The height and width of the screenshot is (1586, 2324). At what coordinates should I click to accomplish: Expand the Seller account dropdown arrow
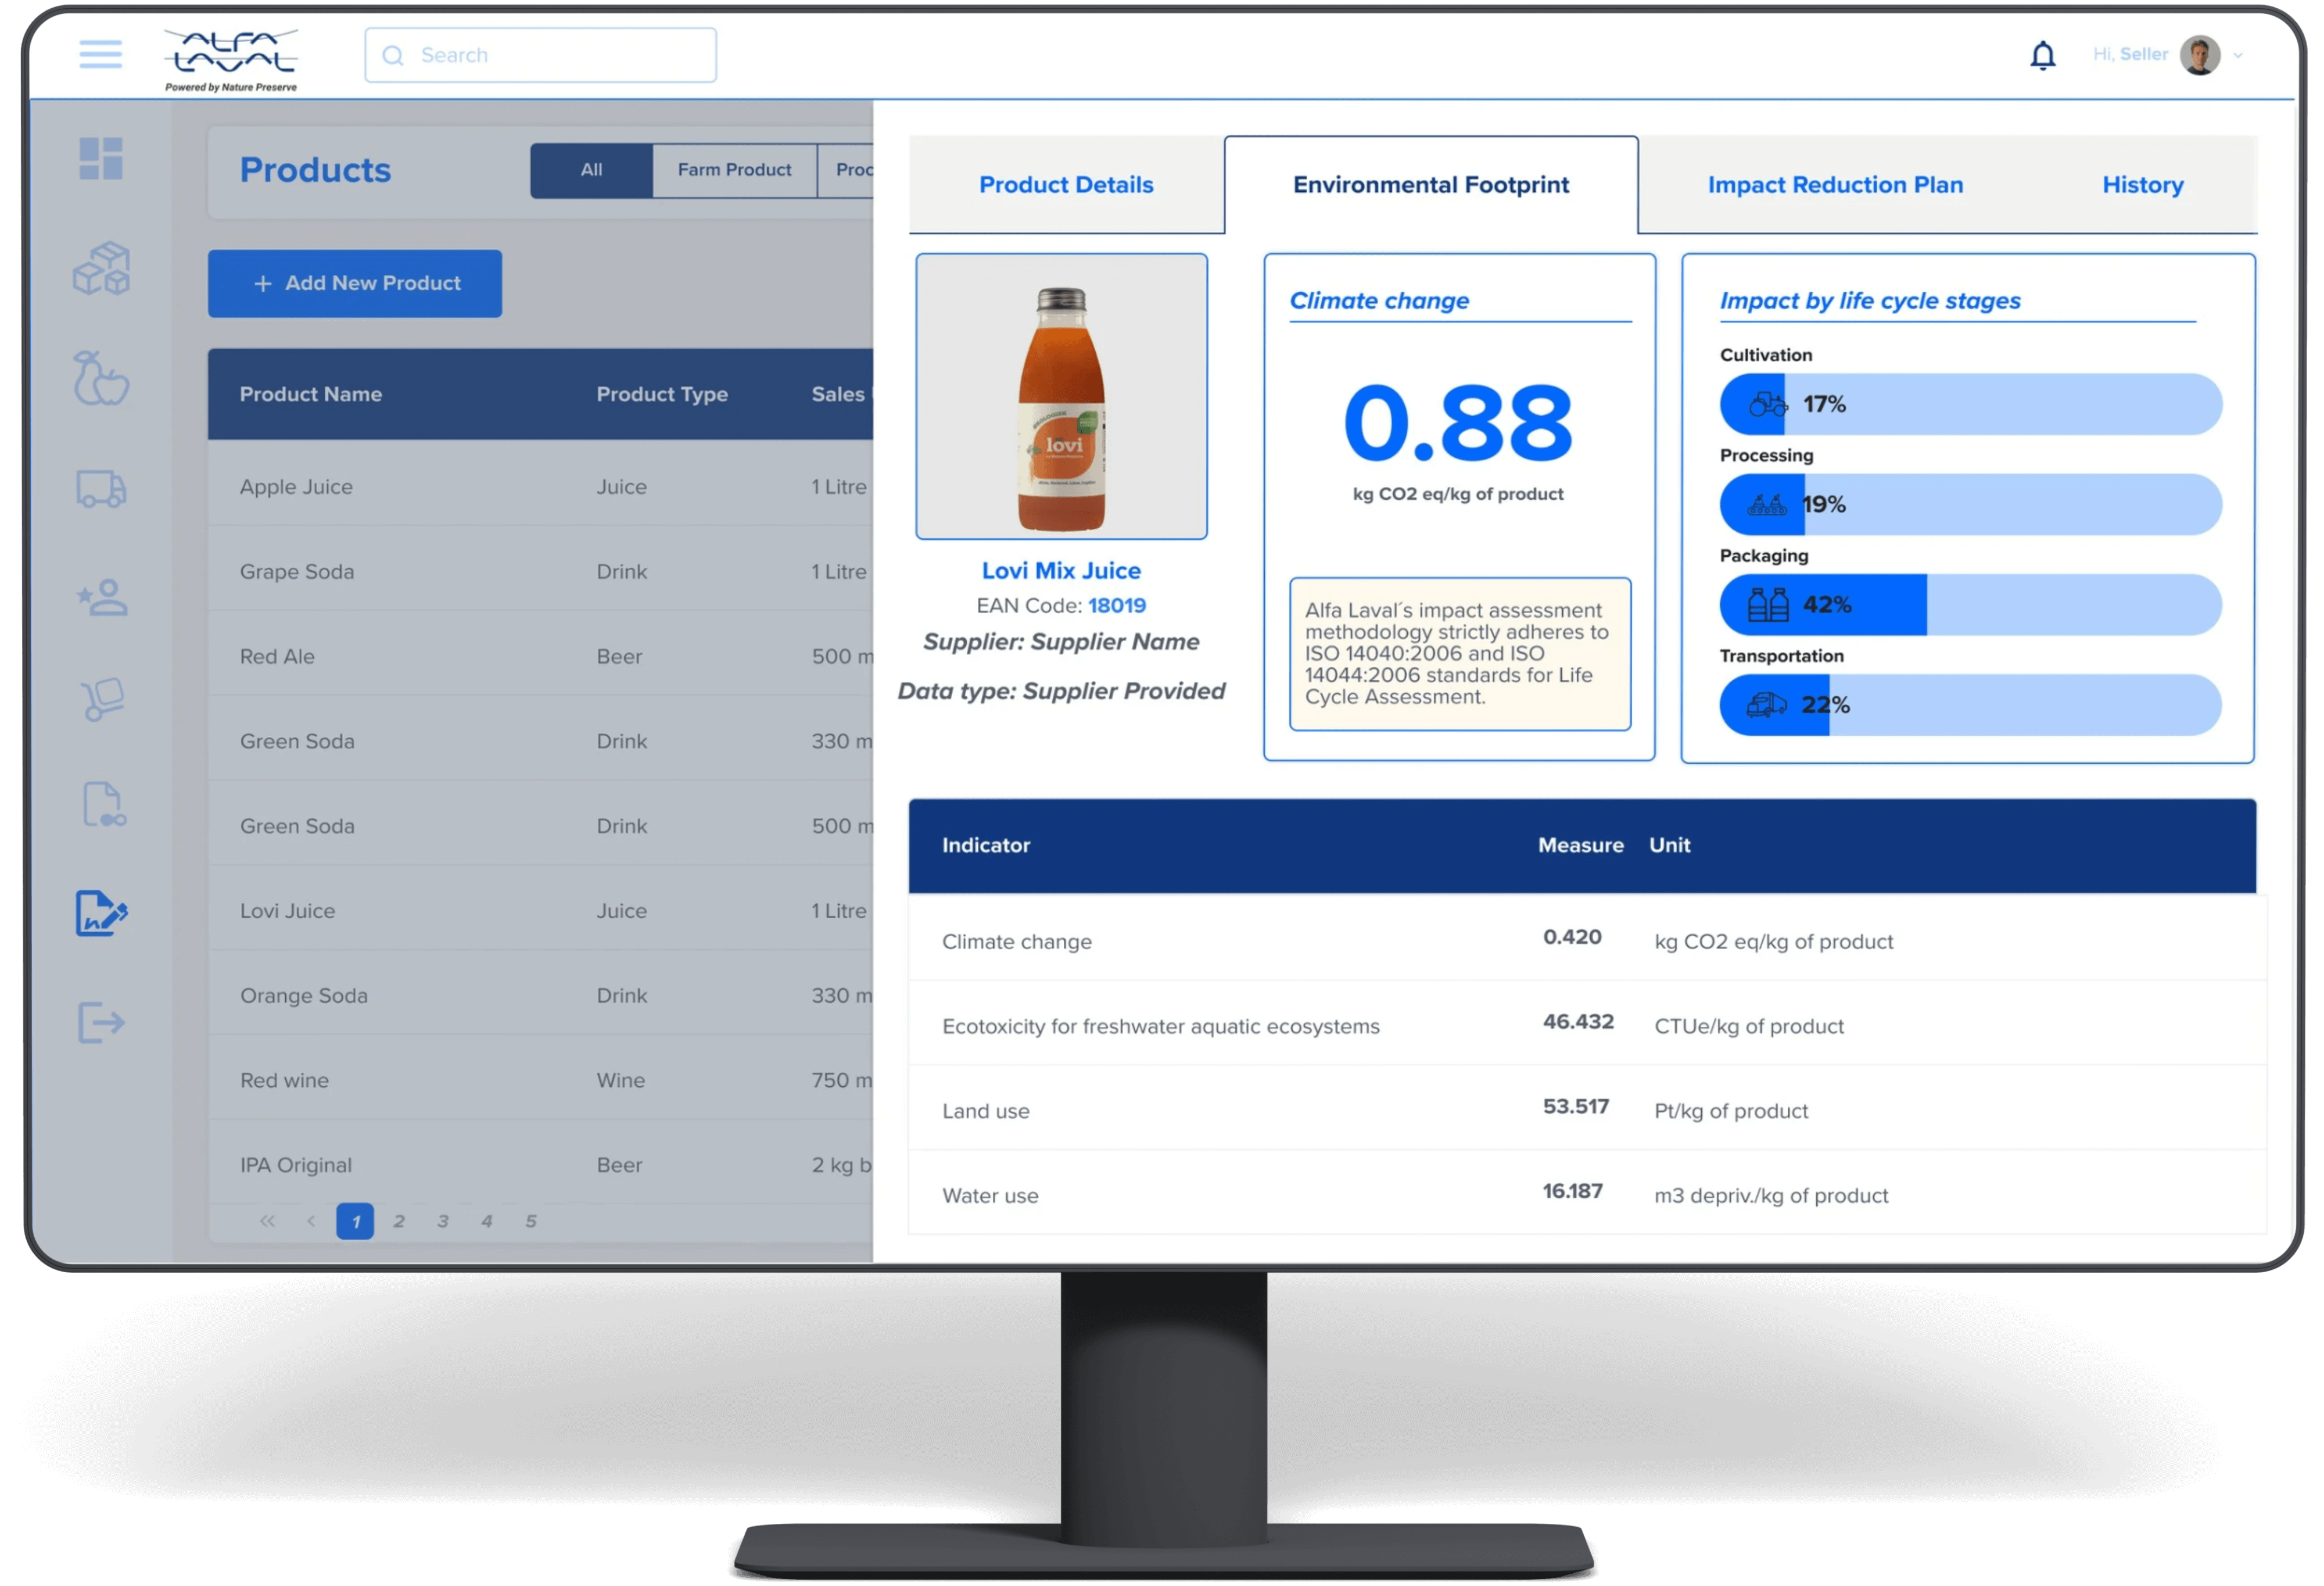tap(2238, 56)
